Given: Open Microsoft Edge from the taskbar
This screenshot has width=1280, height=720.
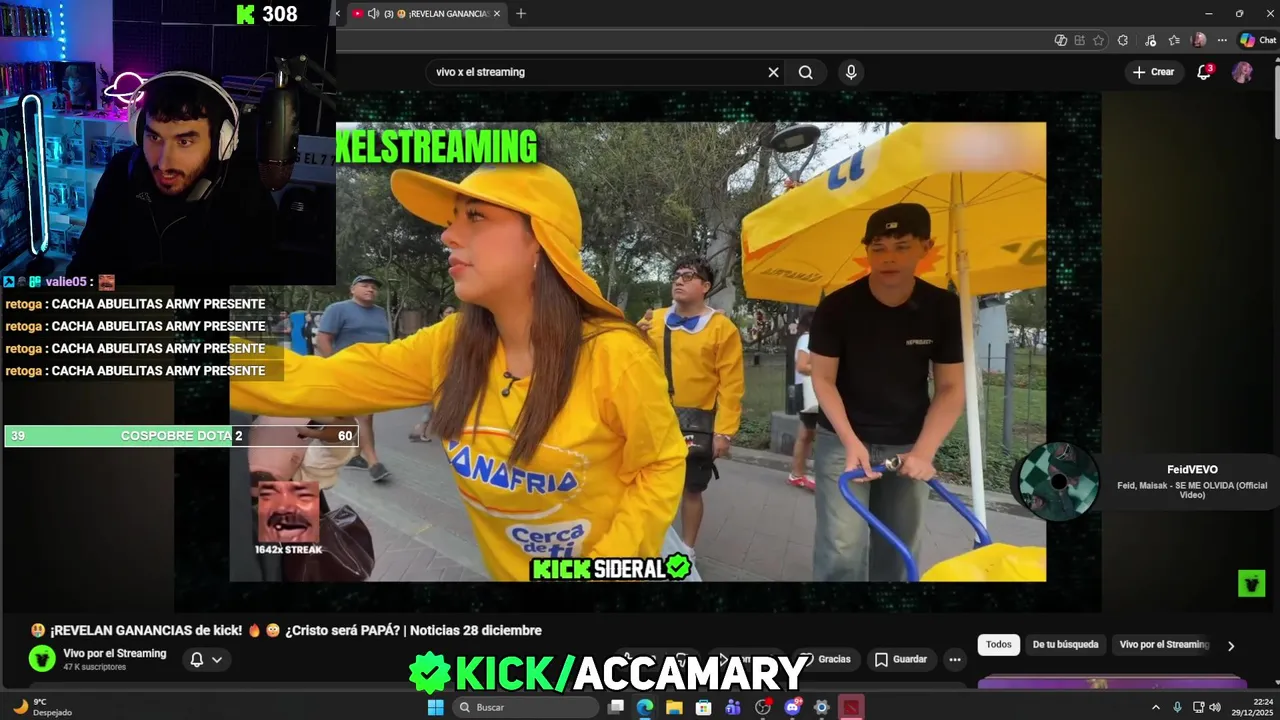Looking at the screenshot, I should pos(645,707).
